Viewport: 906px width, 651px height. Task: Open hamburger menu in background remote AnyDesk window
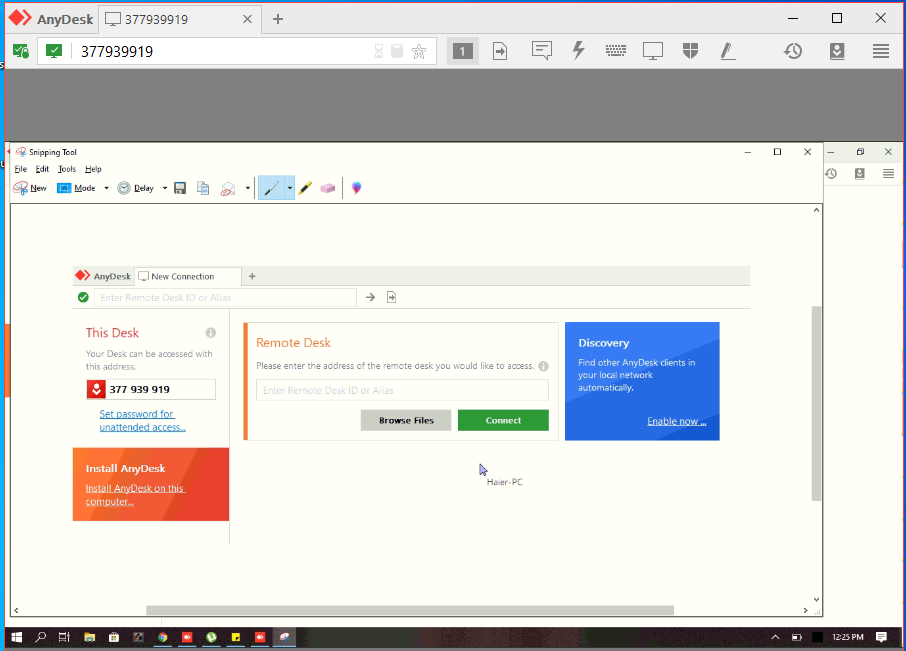coord(889,173)
